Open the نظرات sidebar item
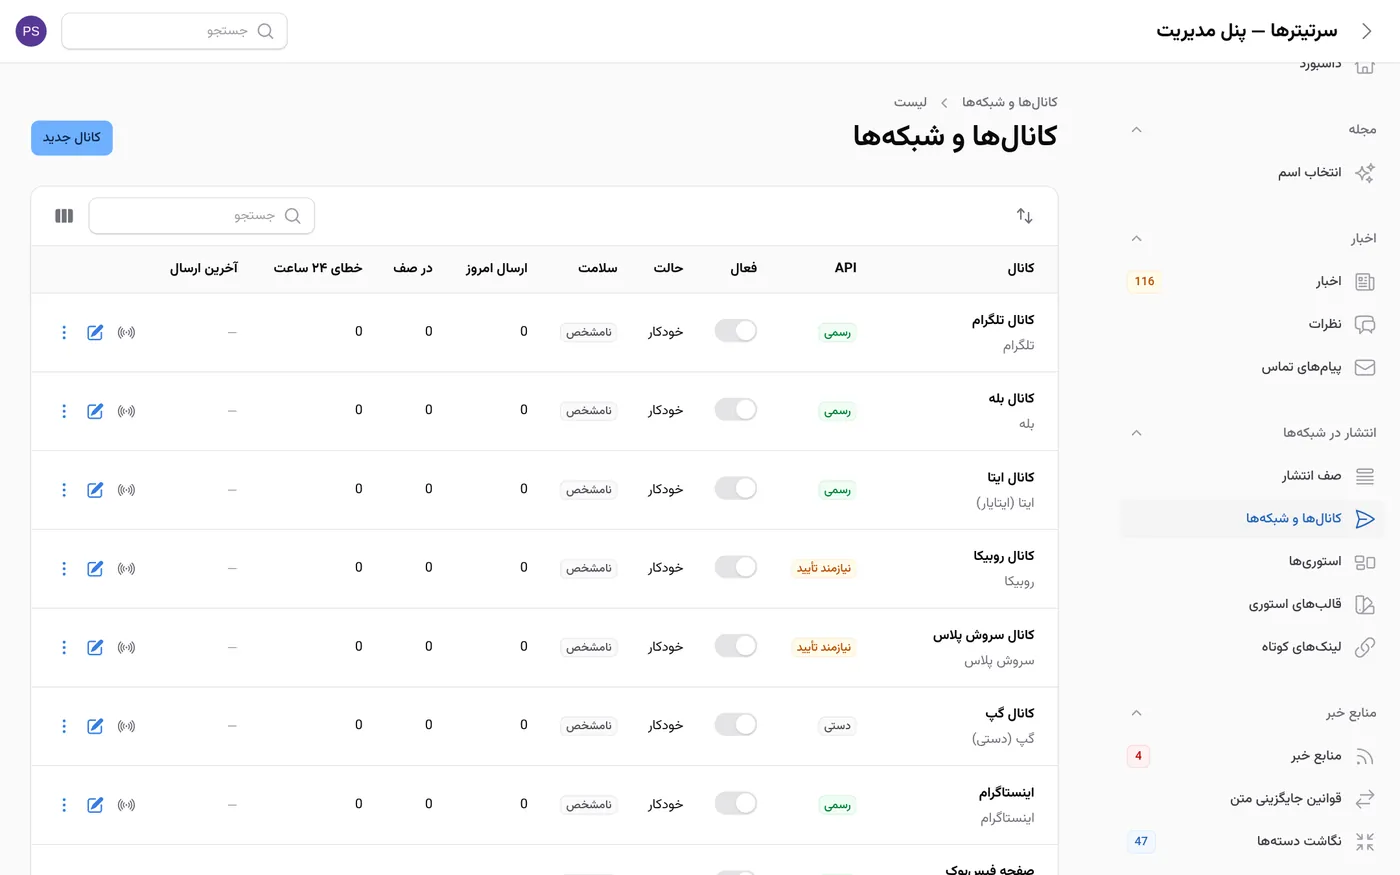 click(x=1252, y=324)
